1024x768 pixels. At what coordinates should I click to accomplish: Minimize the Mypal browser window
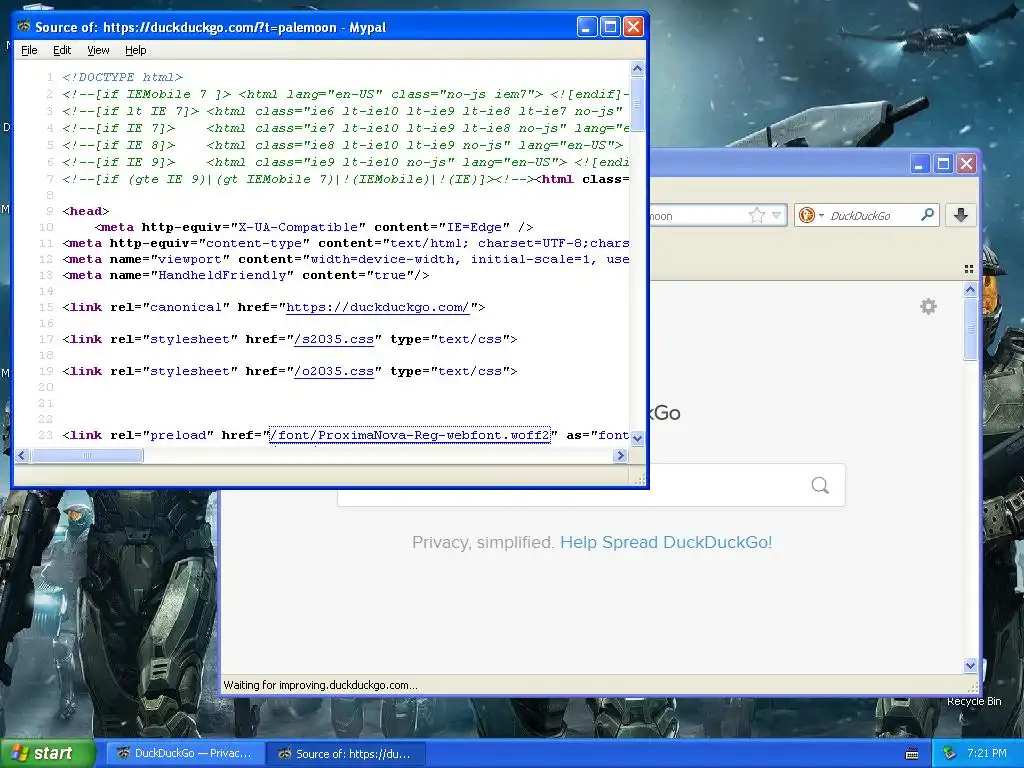tap(920, 163)
